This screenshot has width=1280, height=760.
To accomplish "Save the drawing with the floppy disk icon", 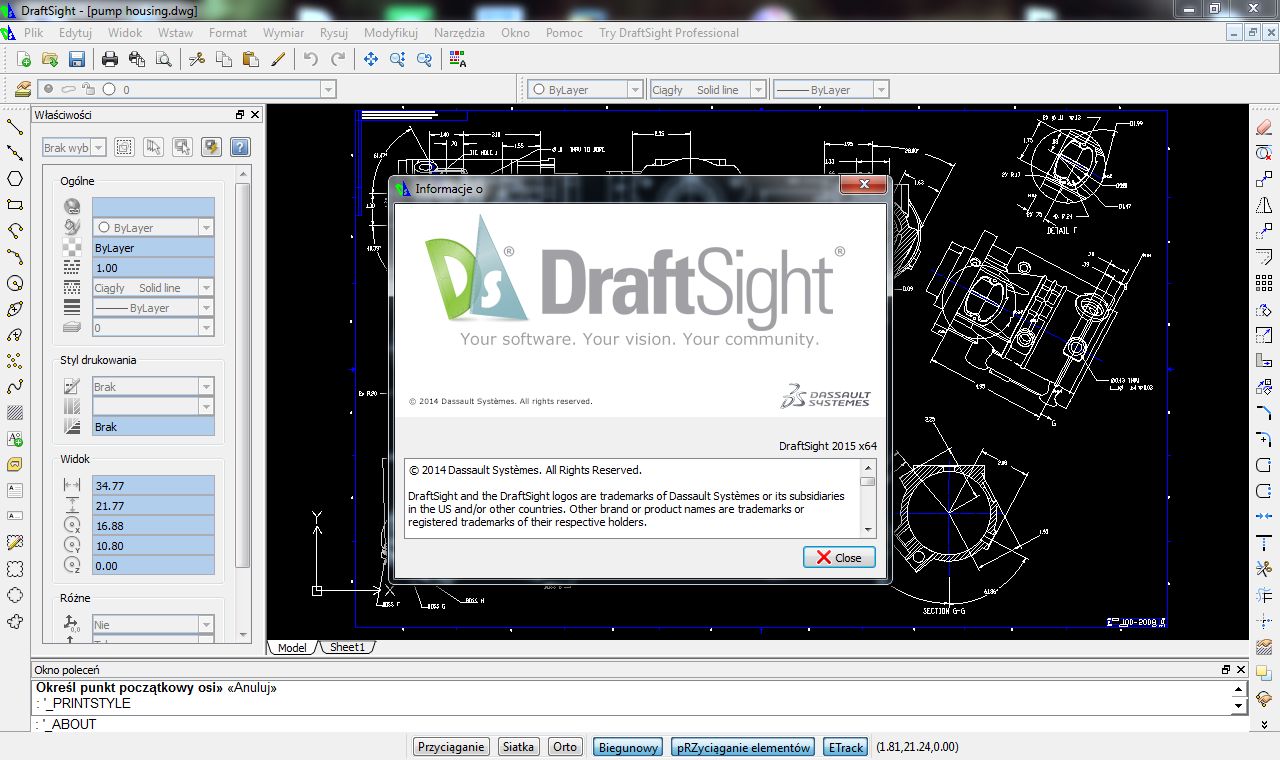I will pyautogui.click(x=76, y=59).
